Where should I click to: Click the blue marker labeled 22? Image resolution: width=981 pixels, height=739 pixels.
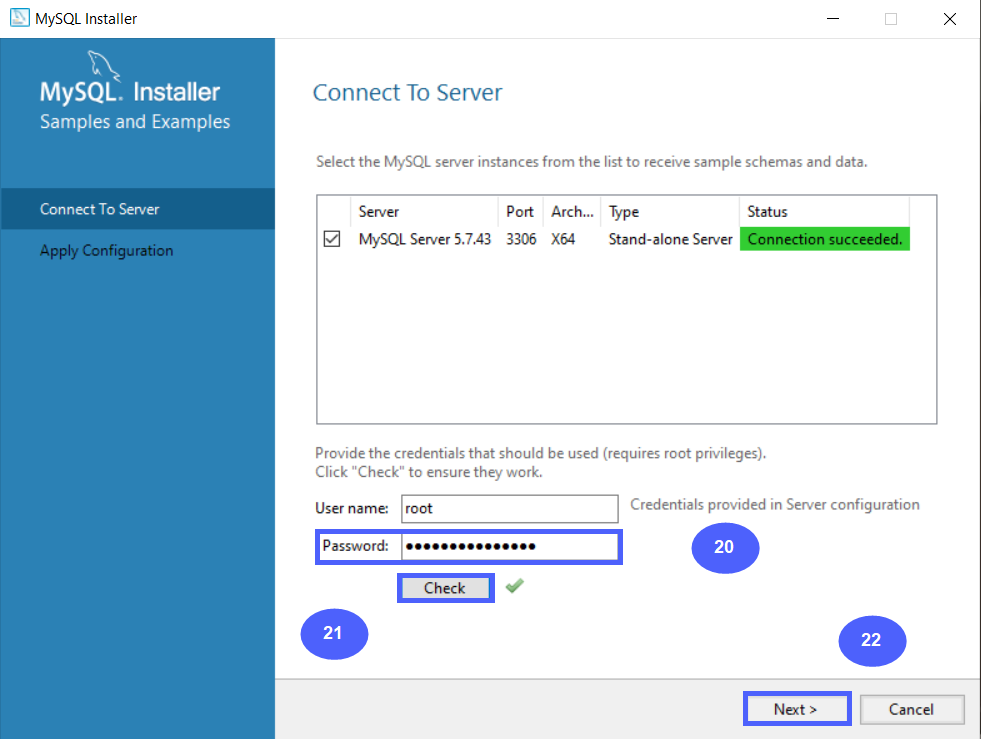[x=871, y=641]
